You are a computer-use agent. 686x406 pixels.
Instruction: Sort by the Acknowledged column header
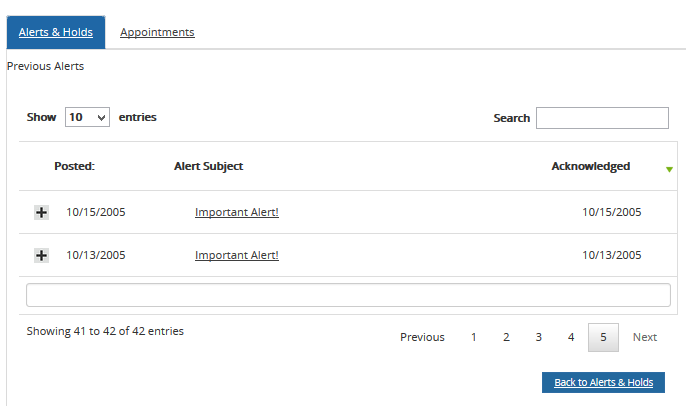point(591,166)
